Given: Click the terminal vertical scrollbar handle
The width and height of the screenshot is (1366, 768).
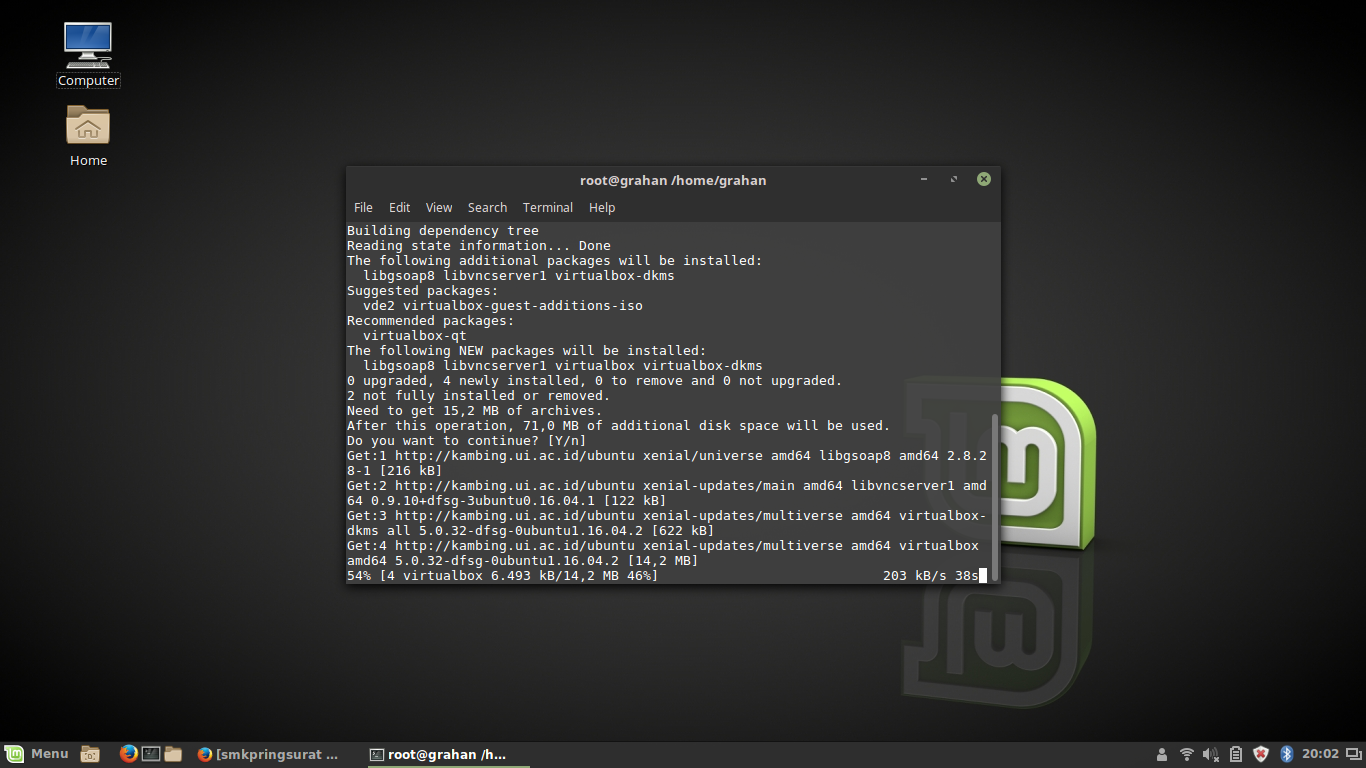Looking at the screenshot, I should 994,497.
